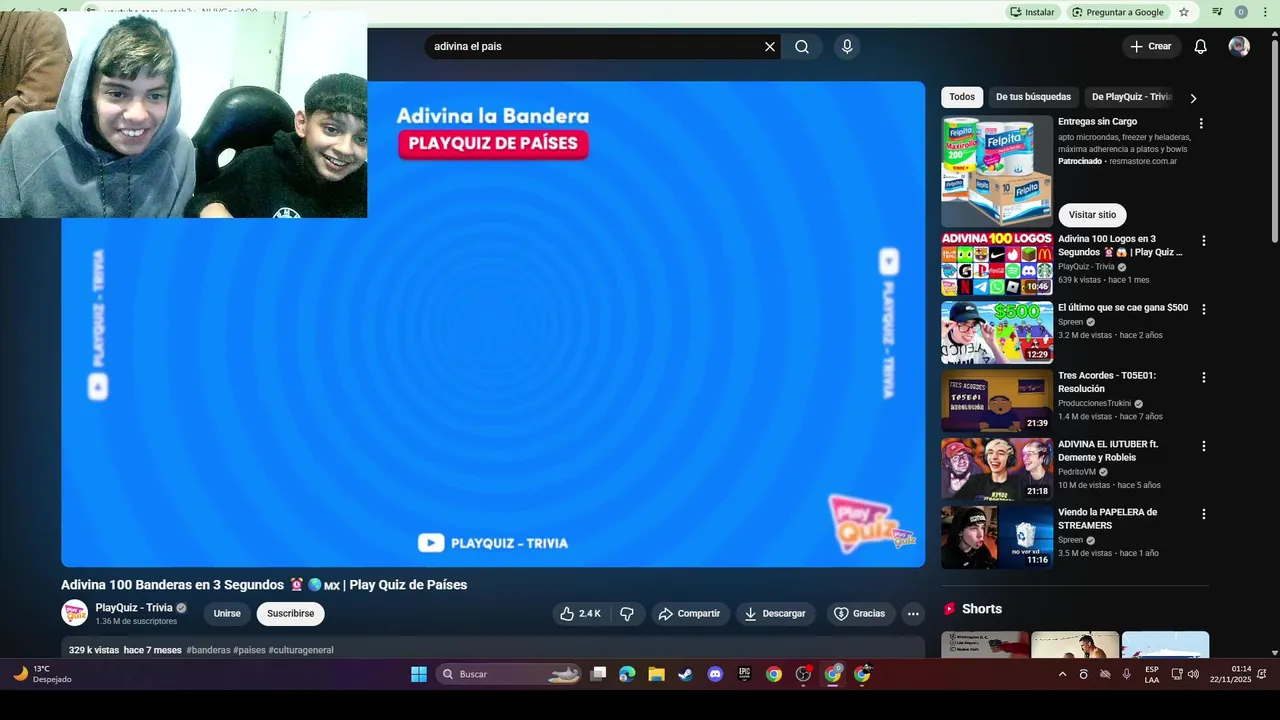1280x720 pixels.
Task: Open options for Entregas sin Cargo ad
Action: pyautogui.click(x=1201, y=123)
